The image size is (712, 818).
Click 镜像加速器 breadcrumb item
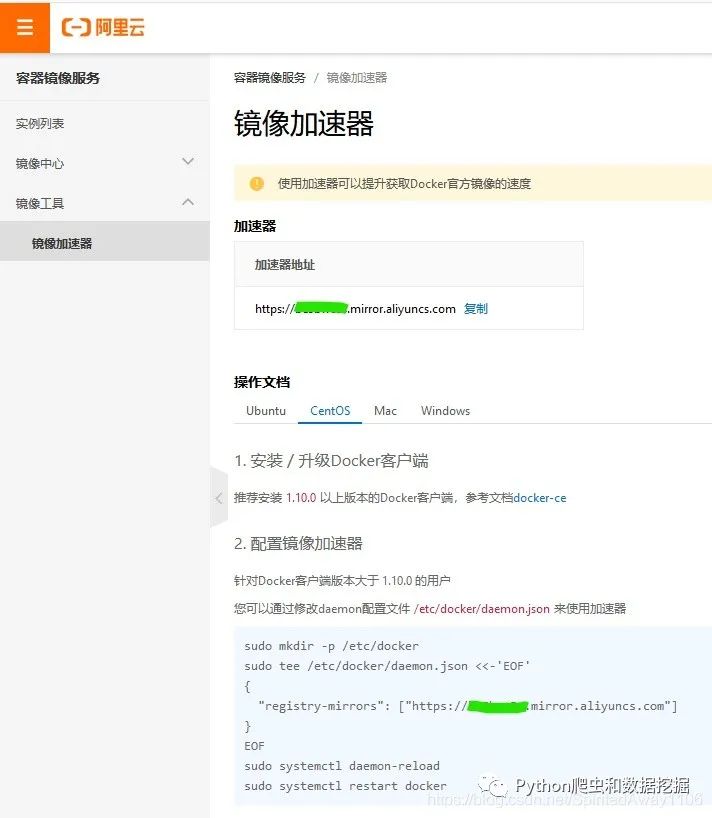(357, 78)
